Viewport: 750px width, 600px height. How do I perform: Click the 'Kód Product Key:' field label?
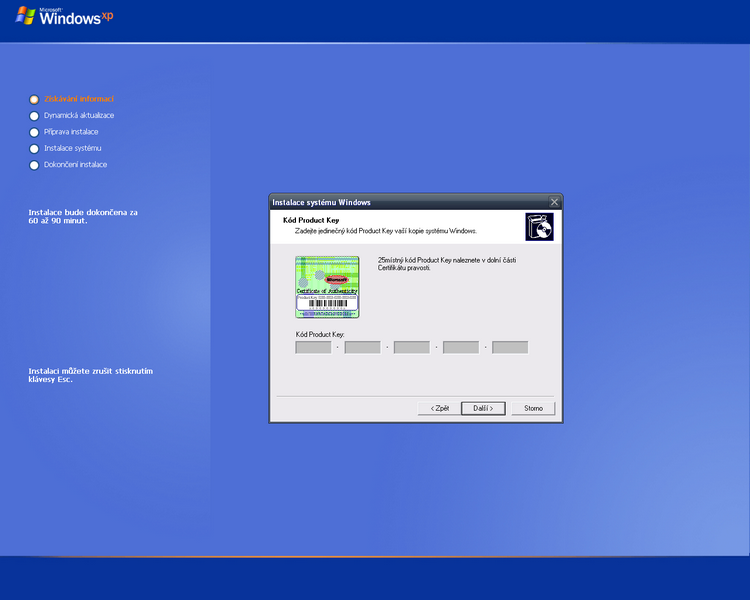320,334
